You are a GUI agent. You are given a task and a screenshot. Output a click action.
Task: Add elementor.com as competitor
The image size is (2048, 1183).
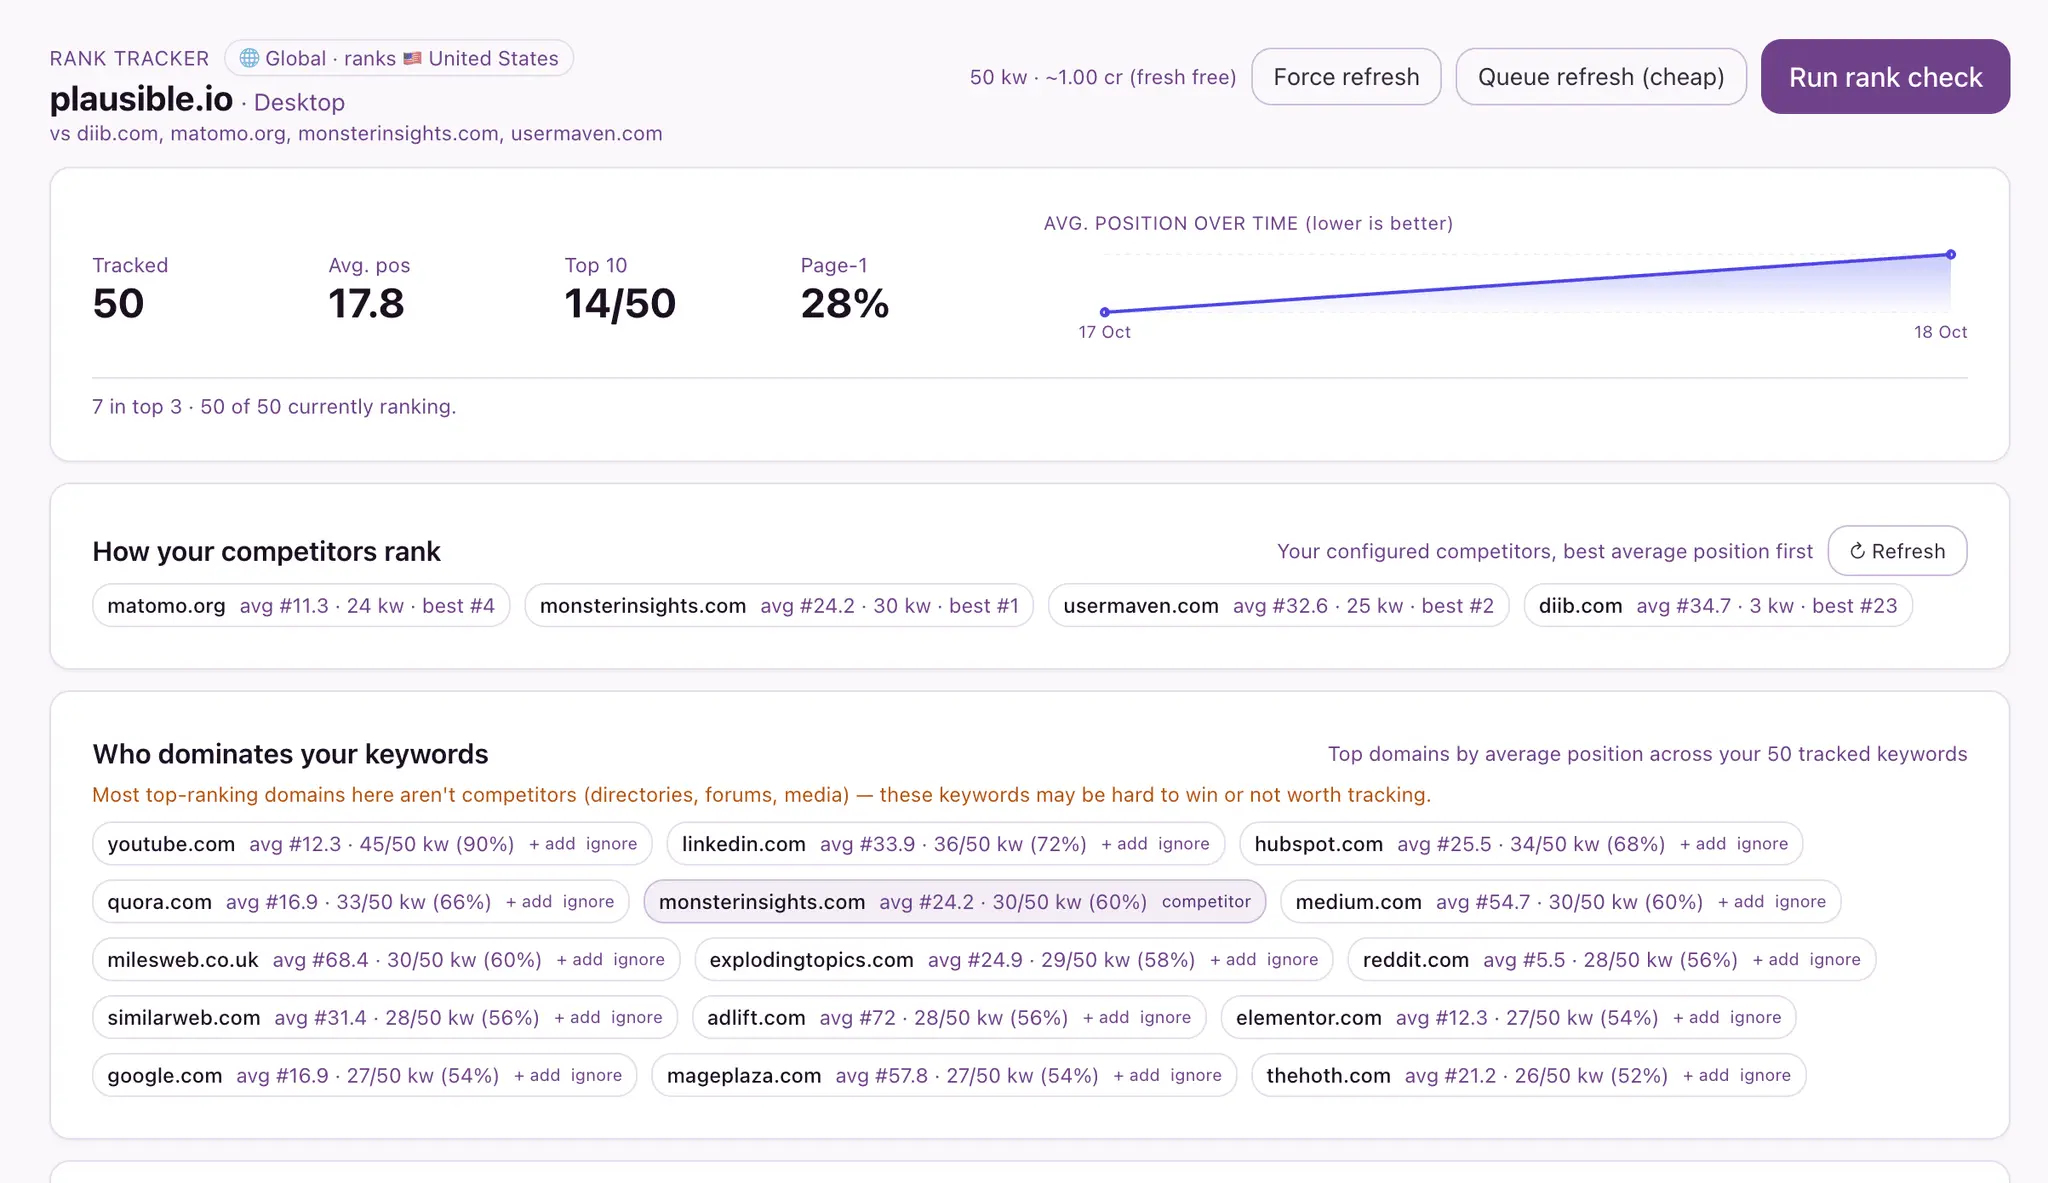pyautogui.click(x=1696, y=1018)
